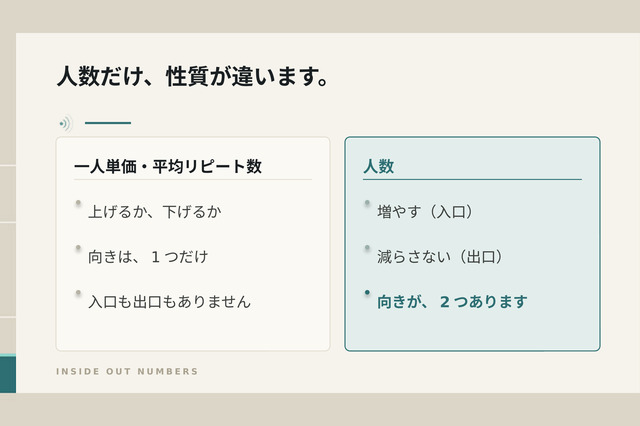The image size is (640, 426).
Task: Click the INSIDE OUT NUMBERS footer label
Action: coord(127,371)
